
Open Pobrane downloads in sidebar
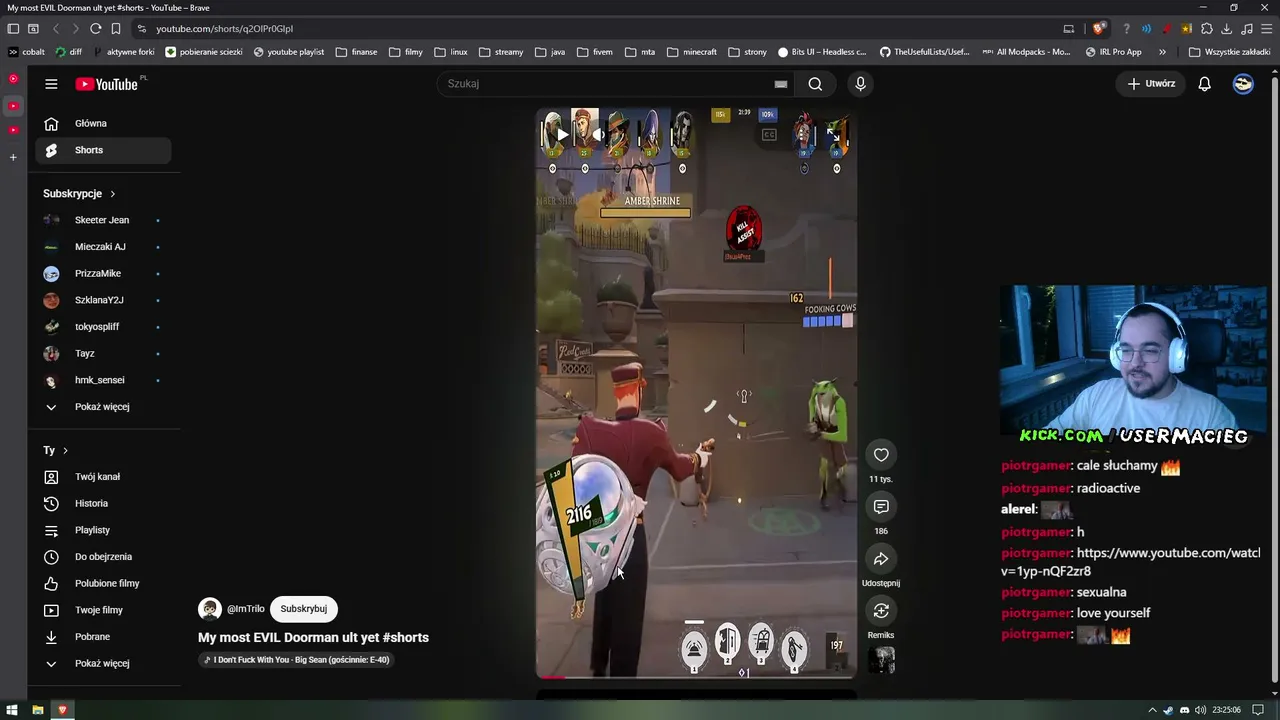103,637
